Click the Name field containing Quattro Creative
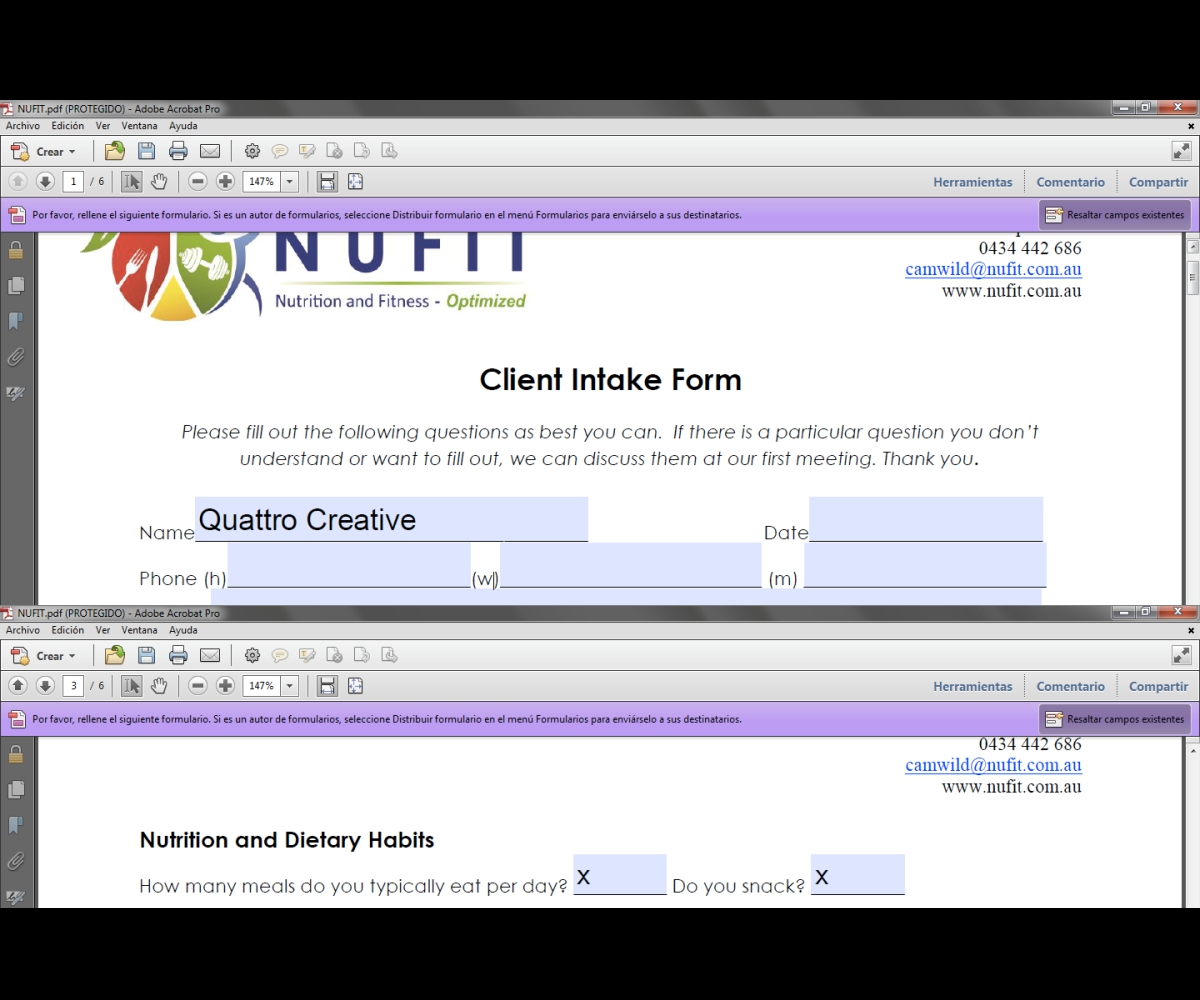 tap(391, 519)
